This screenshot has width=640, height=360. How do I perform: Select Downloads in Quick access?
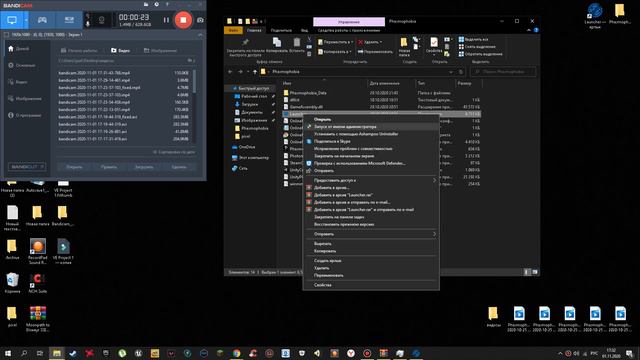(x=250, y=104)
